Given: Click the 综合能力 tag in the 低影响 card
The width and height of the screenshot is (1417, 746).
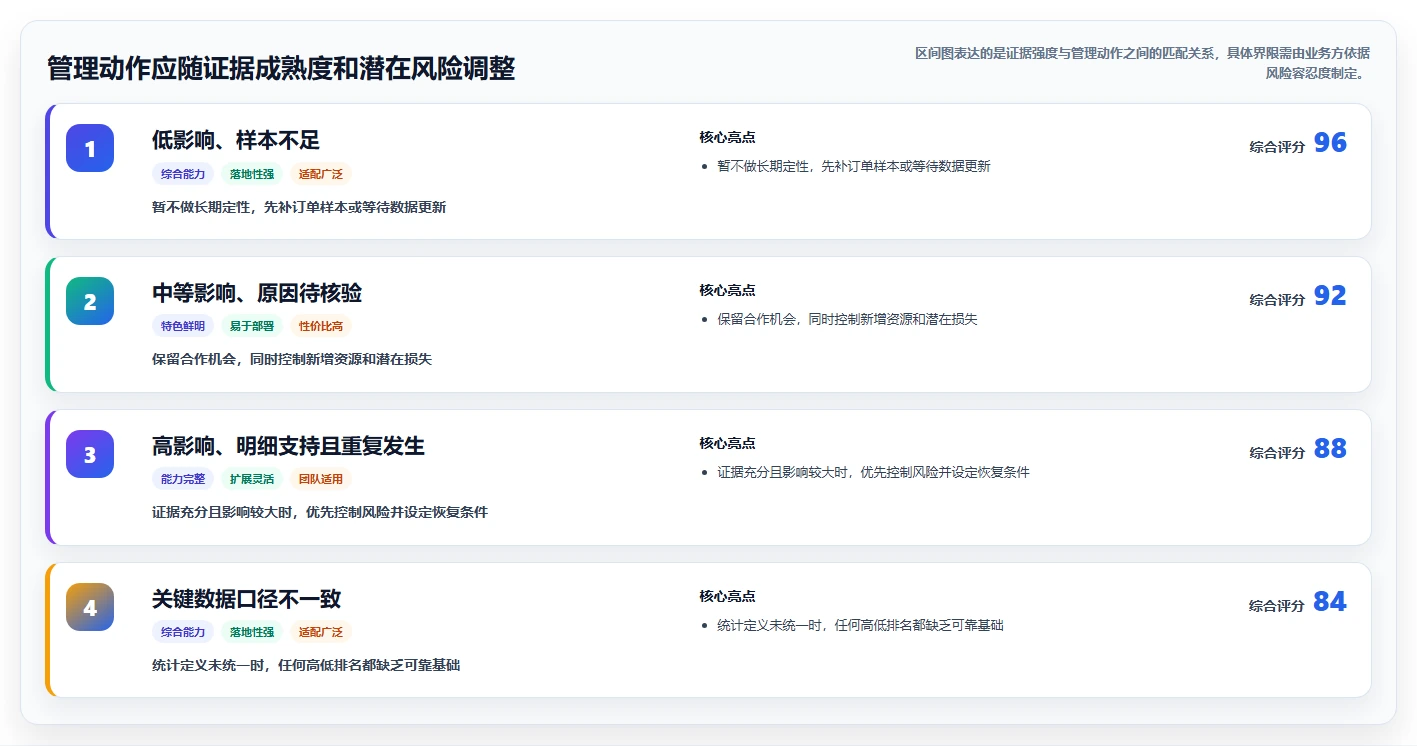Looking at the screenshot, I should pos(183,174).
